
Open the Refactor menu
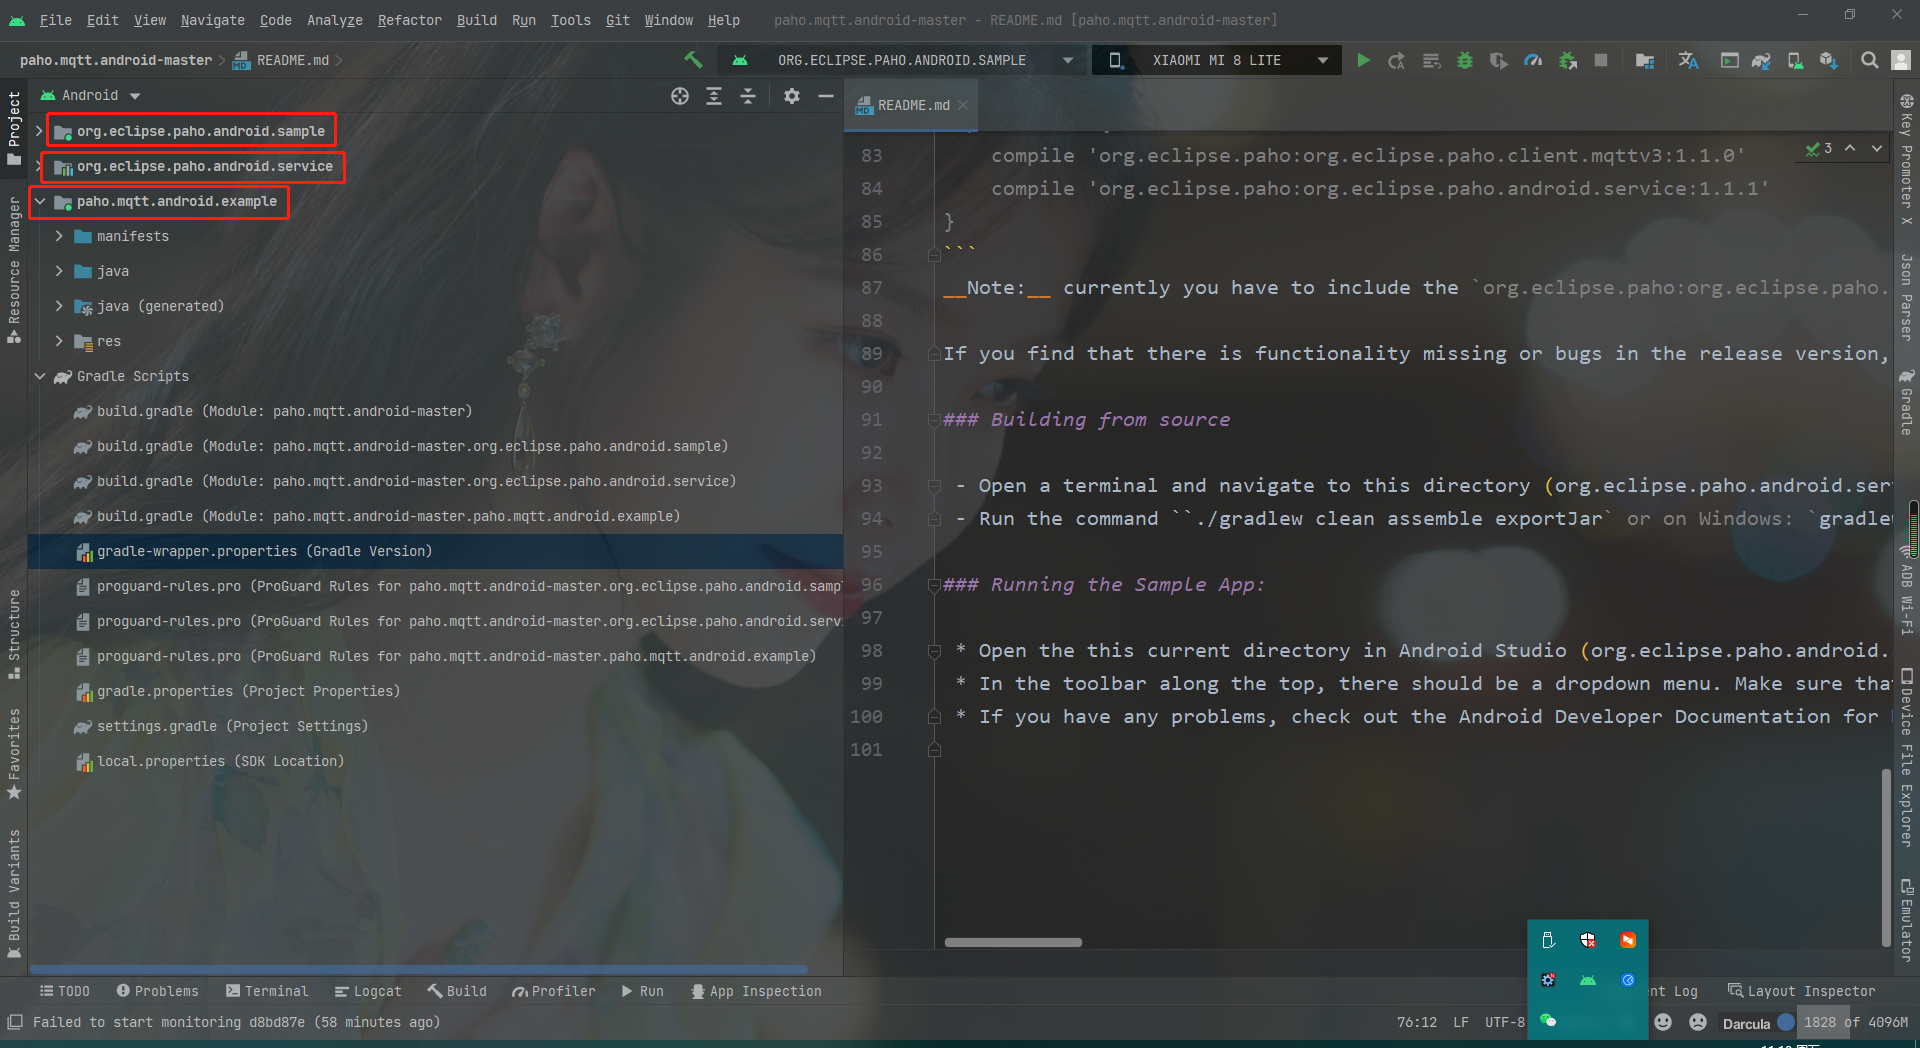[x=409, y=20]
